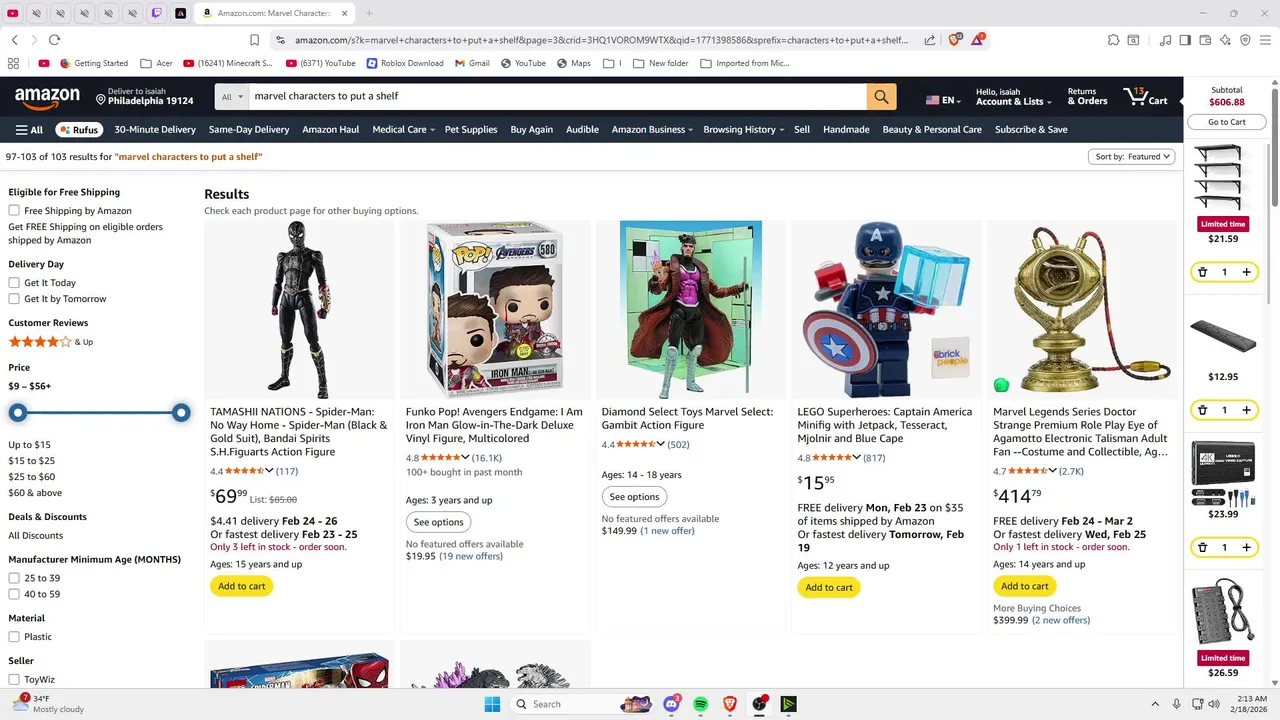
Task: Open the shopping cart icon
Action: (1145, 97)
